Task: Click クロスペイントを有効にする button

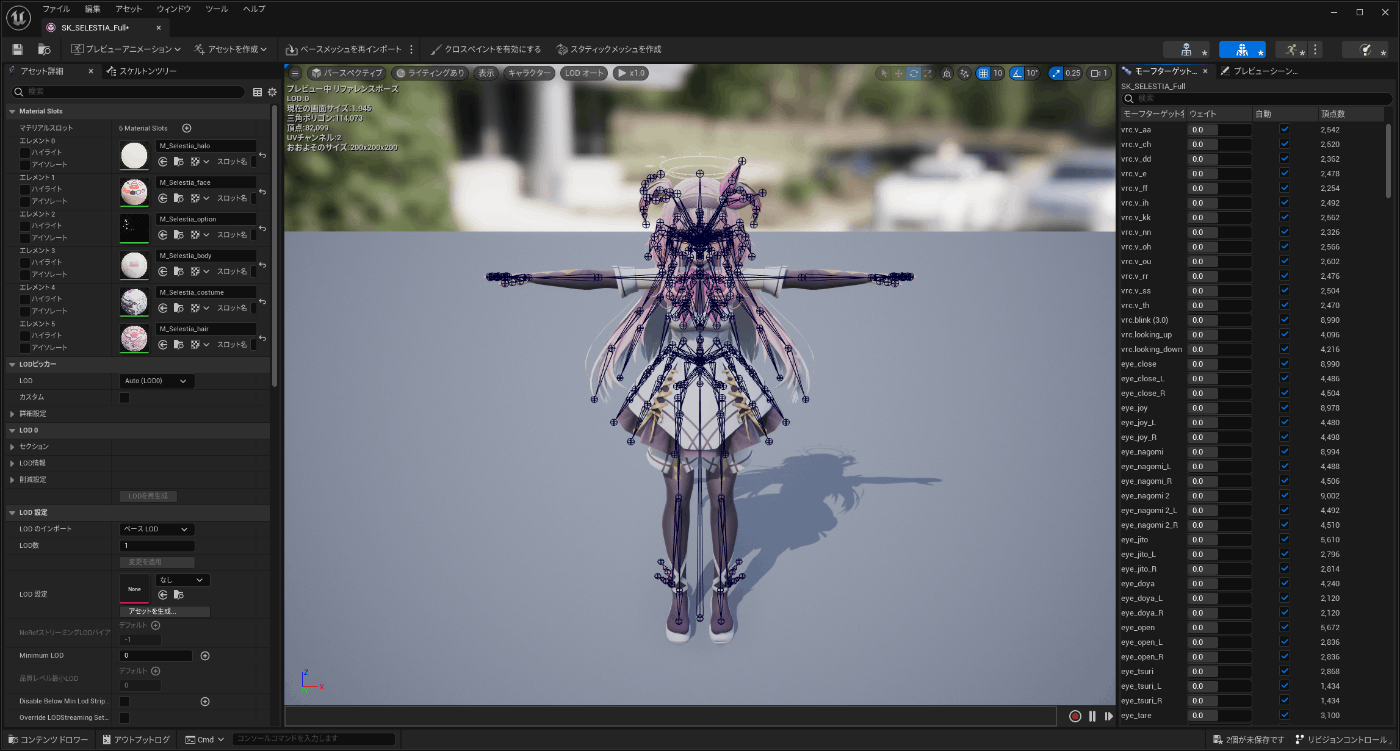Action: pyautogui.click(x=486, y=49)
